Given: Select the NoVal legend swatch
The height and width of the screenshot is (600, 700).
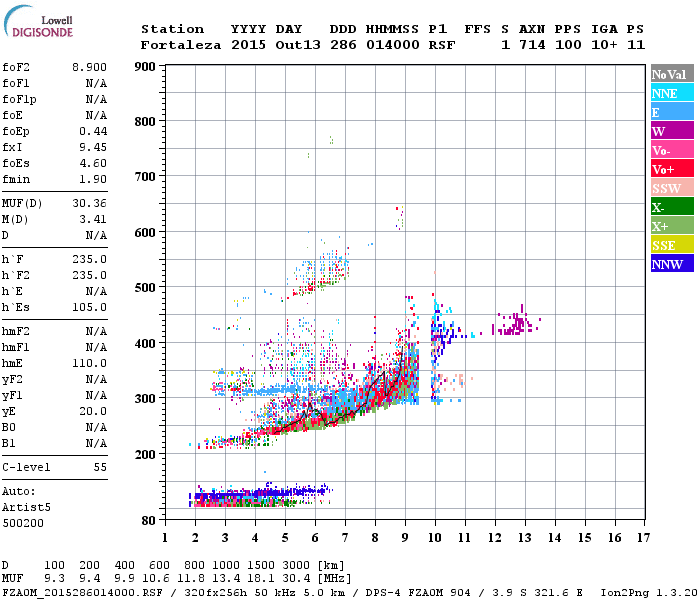Looking at the screenshot, I should click(x=672, y=74).
